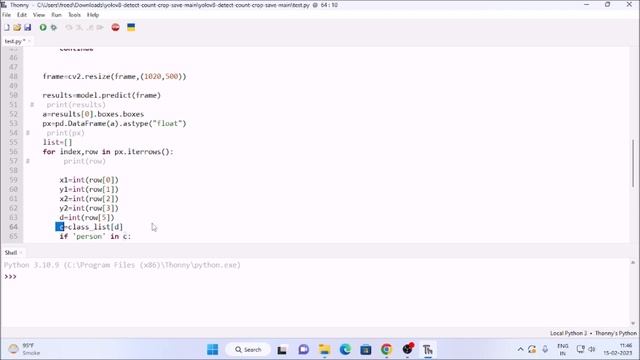Image resolution: width=640 pixels, height=360 pixels.
Task: Open a file with the folder icon
Action: [x=17, y=27]
